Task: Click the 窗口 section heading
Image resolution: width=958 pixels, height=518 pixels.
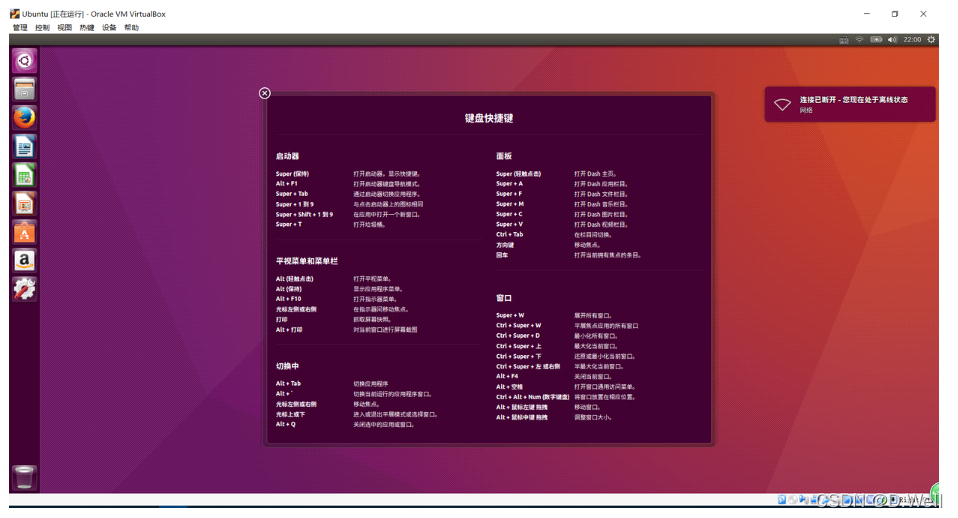Action: 504,298
